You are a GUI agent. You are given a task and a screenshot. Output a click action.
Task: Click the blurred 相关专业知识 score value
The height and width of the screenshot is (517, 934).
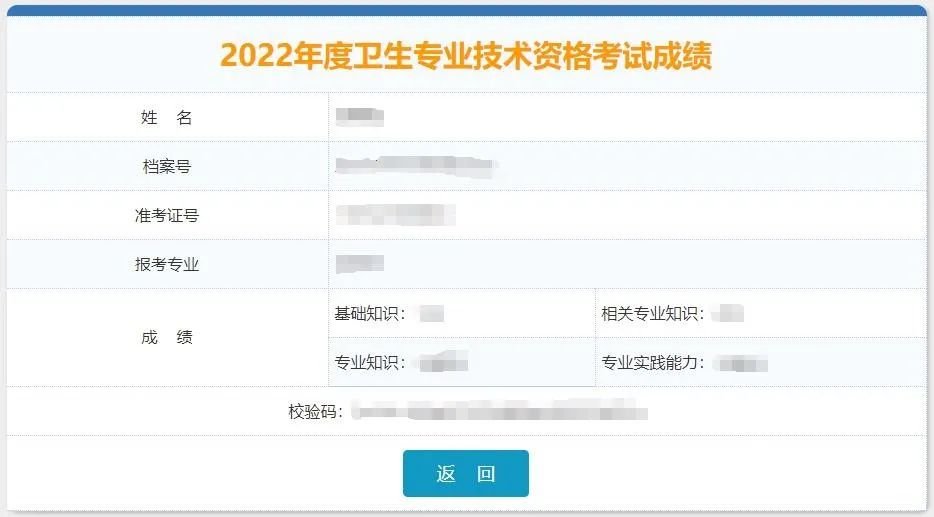pyautogui.click(x=731, y=314)
